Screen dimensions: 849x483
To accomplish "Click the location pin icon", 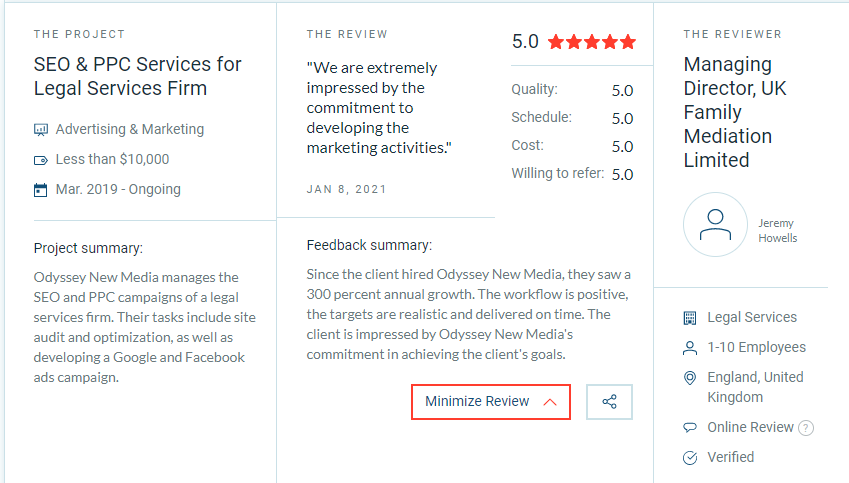I will [689, 378].
